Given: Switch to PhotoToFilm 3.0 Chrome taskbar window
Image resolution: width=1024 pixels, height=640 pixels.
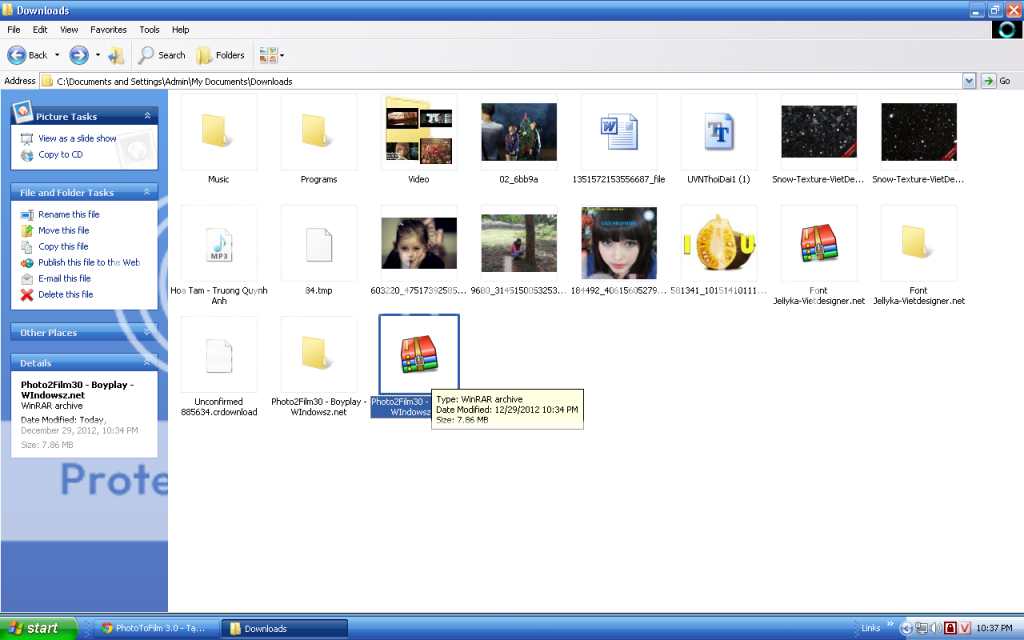Looking at the screenshot, I should click(156, 628).
